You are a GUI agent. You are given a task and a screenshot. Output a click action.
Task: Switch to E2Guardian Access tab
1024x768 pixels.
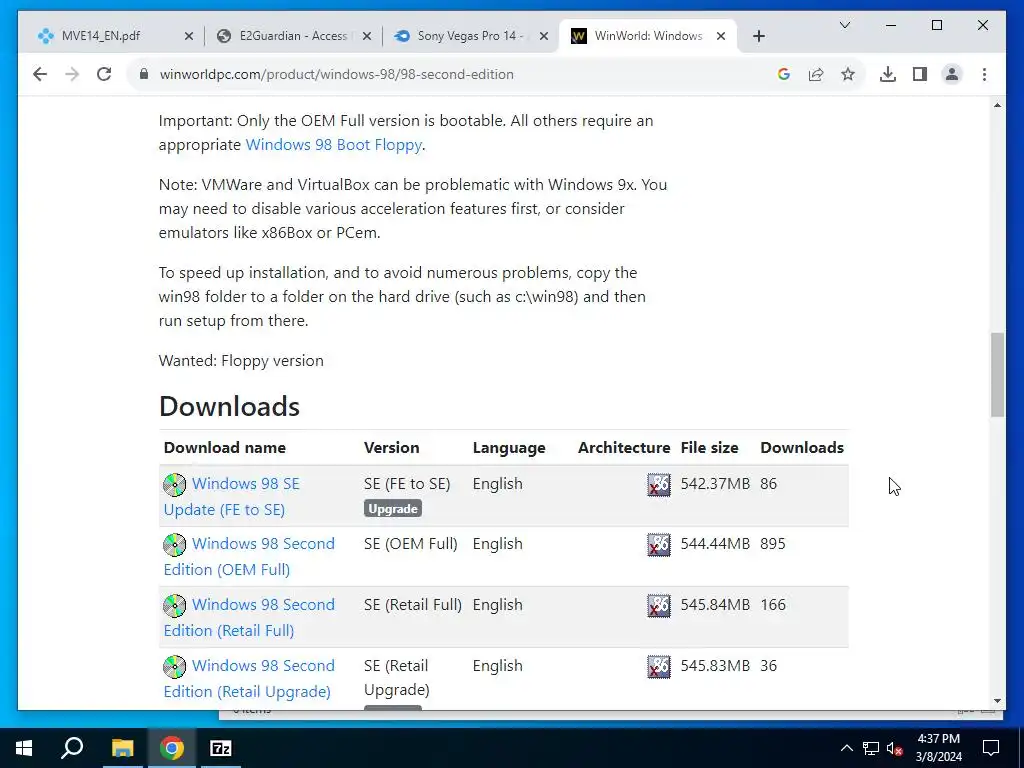point(294,36)
